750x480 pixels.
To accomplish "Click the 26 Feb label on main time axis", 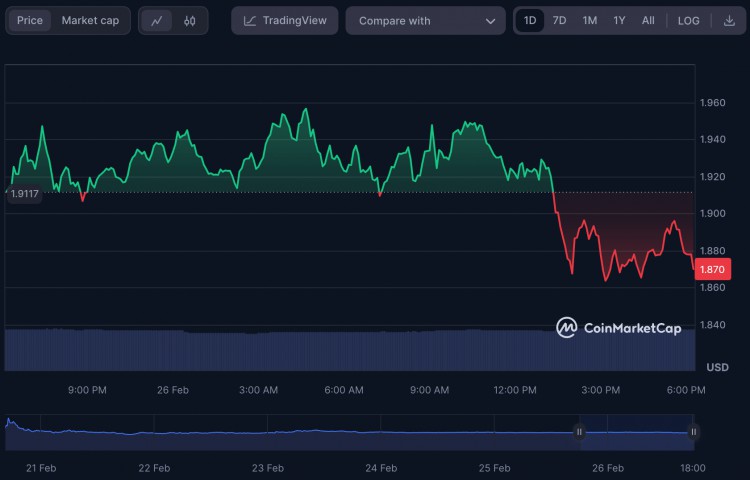I will pos(173,390).
